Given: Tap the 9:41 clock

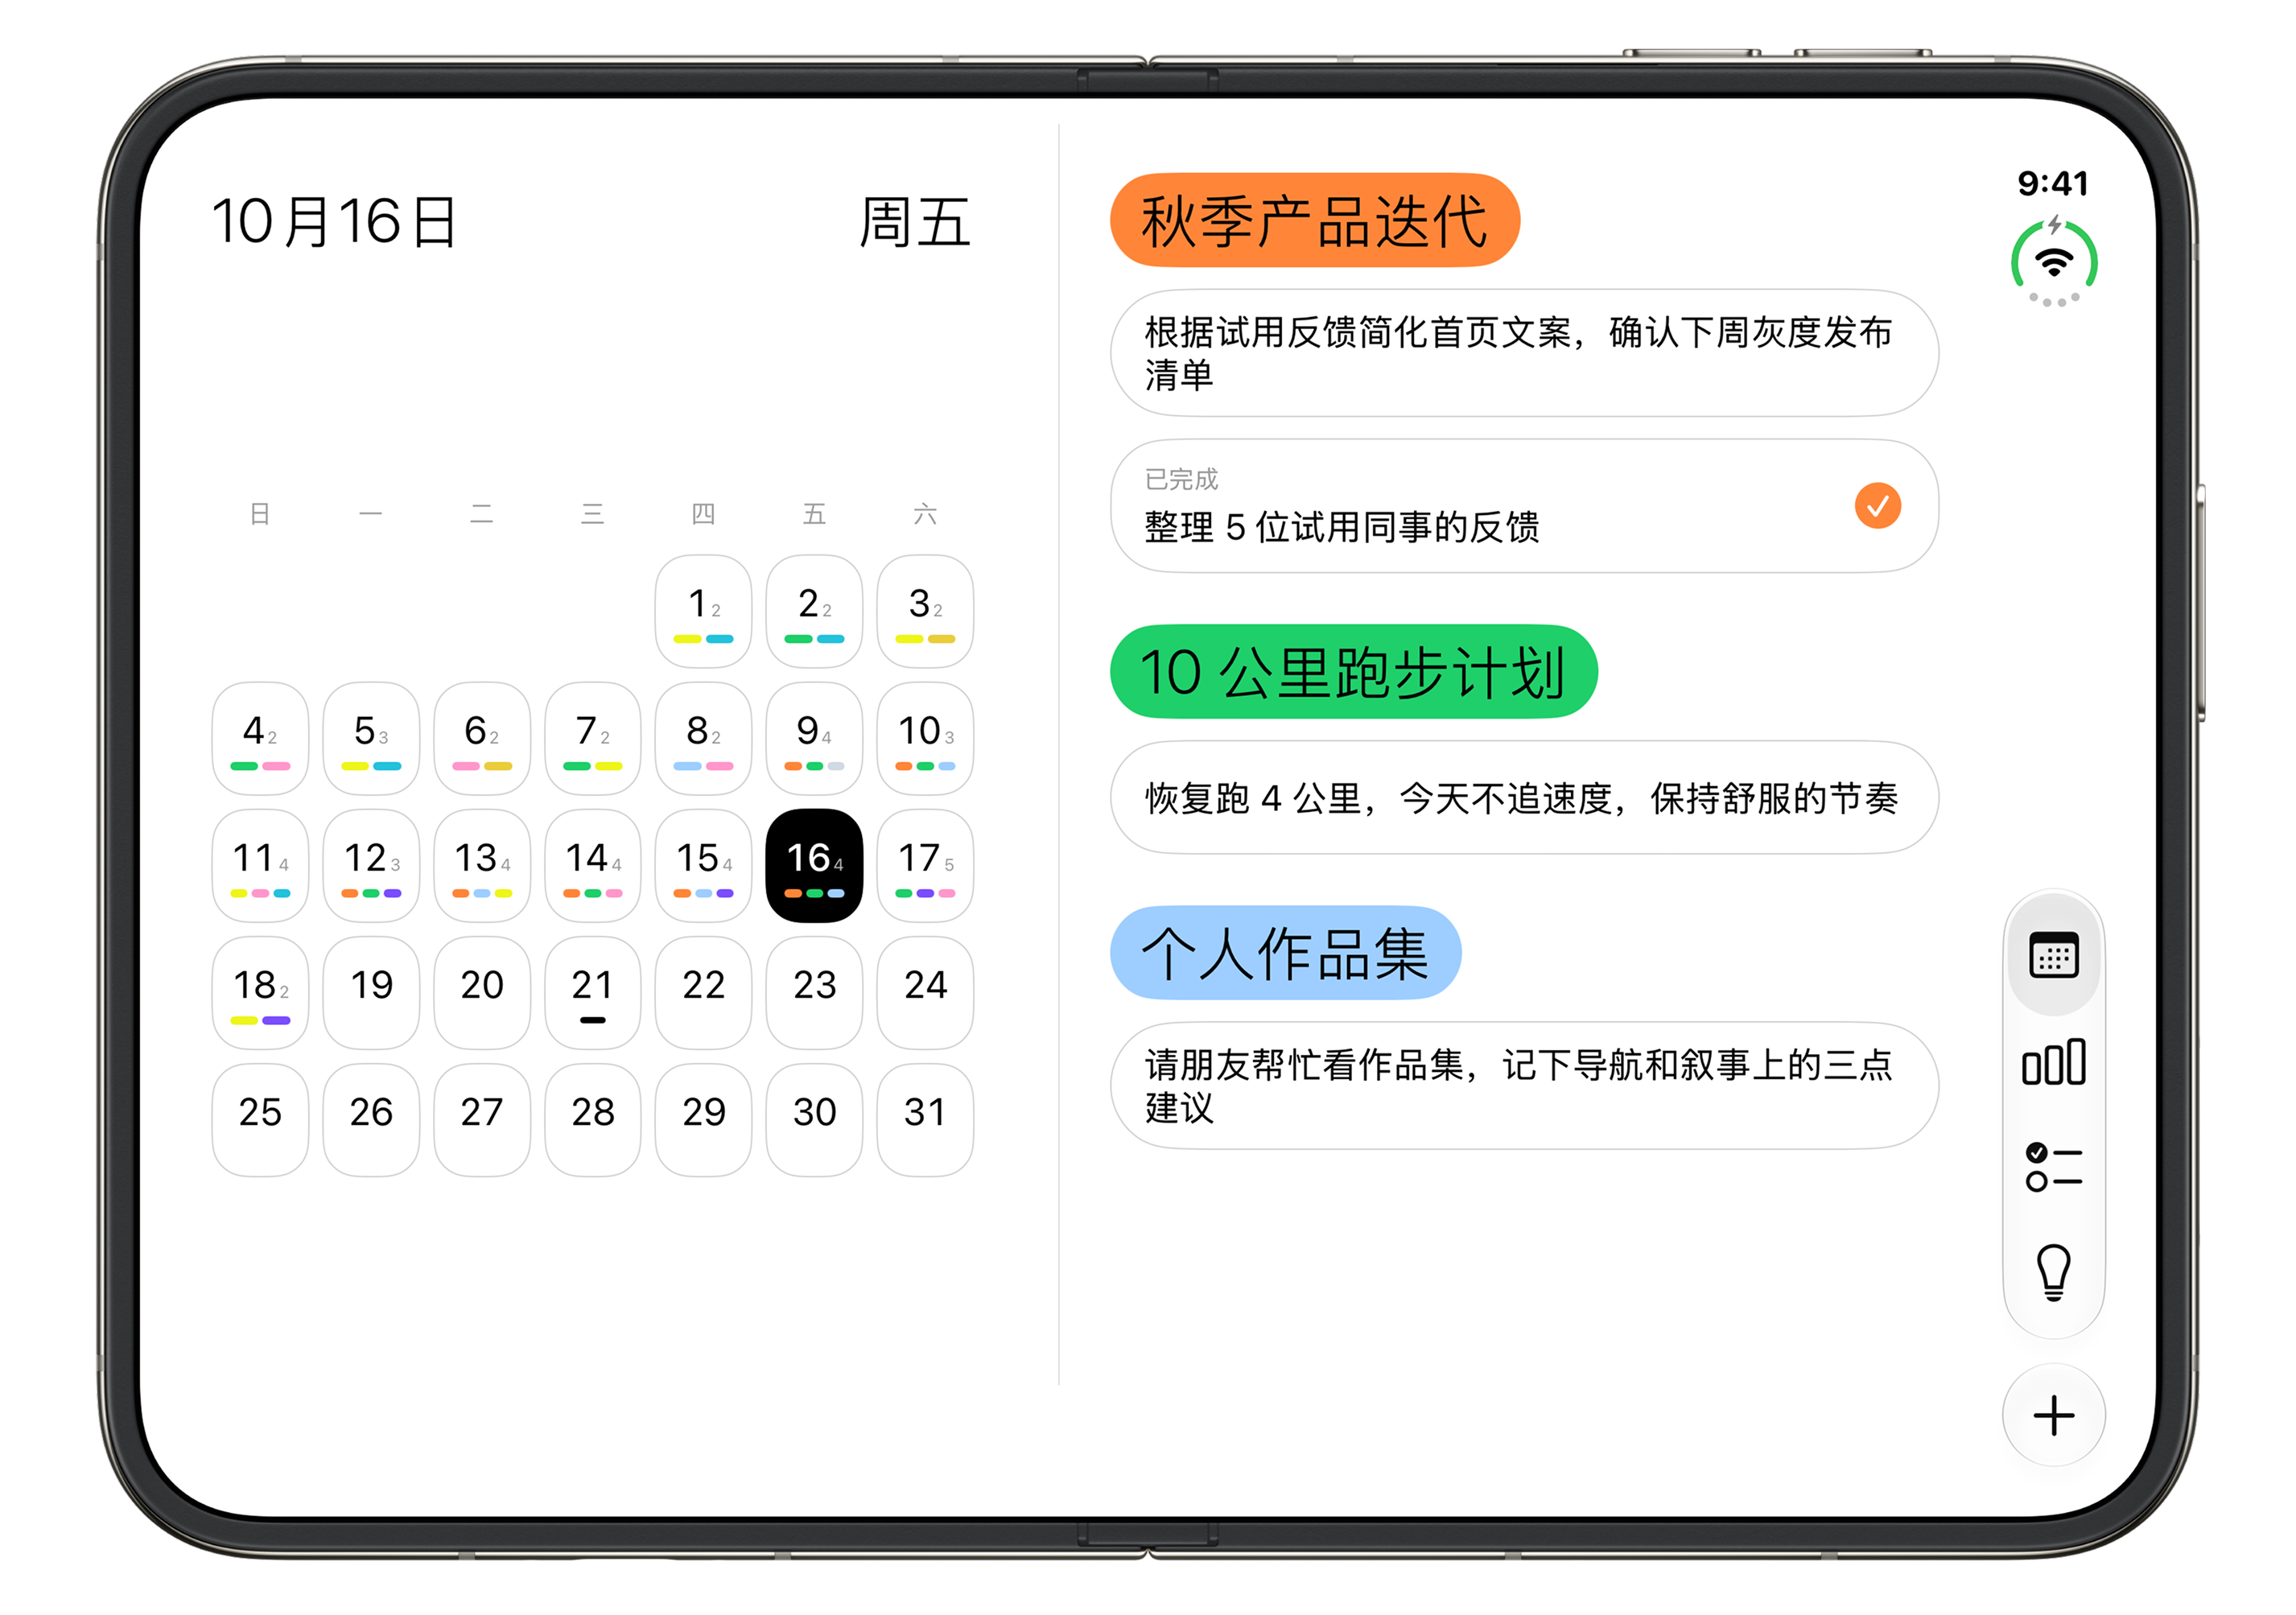Looking at the screenshot, I should (2053, 183).
